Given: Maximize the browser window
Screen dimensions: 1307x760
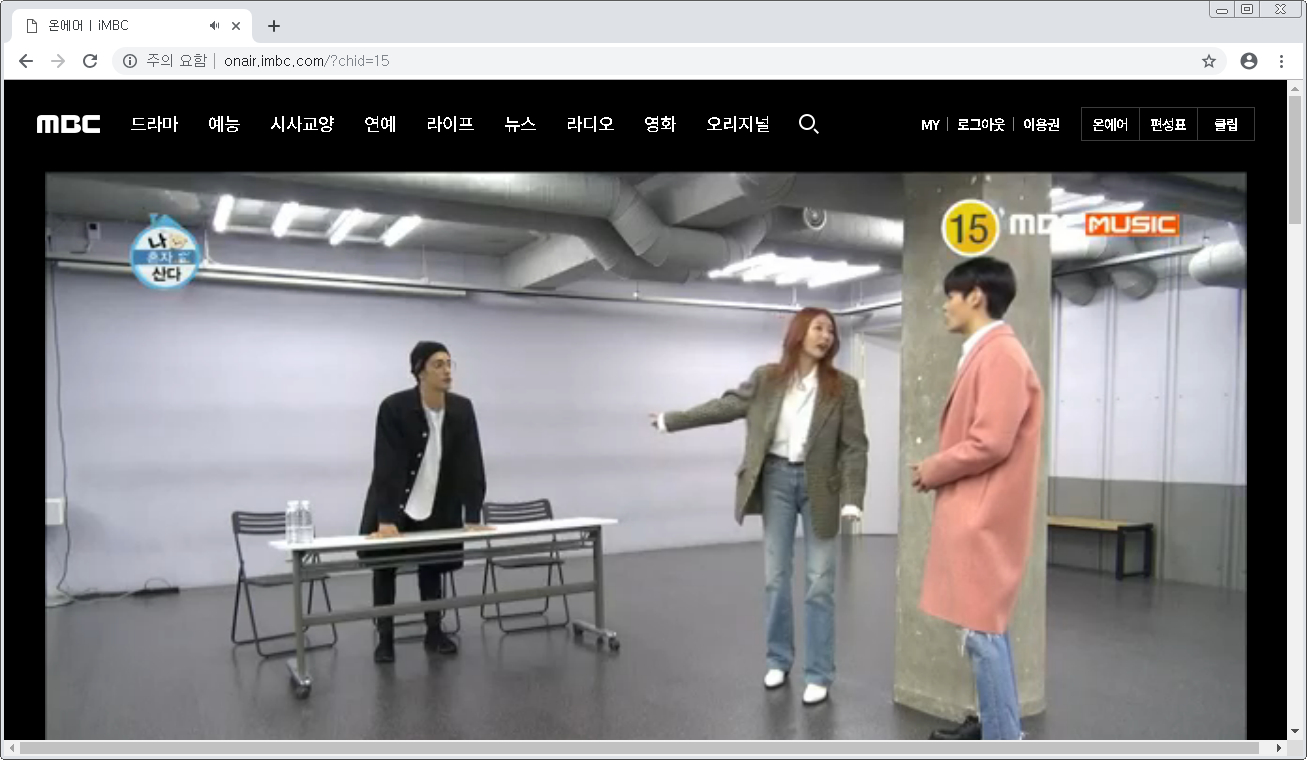Looking at the screenshot, I should click(1247, 9).
